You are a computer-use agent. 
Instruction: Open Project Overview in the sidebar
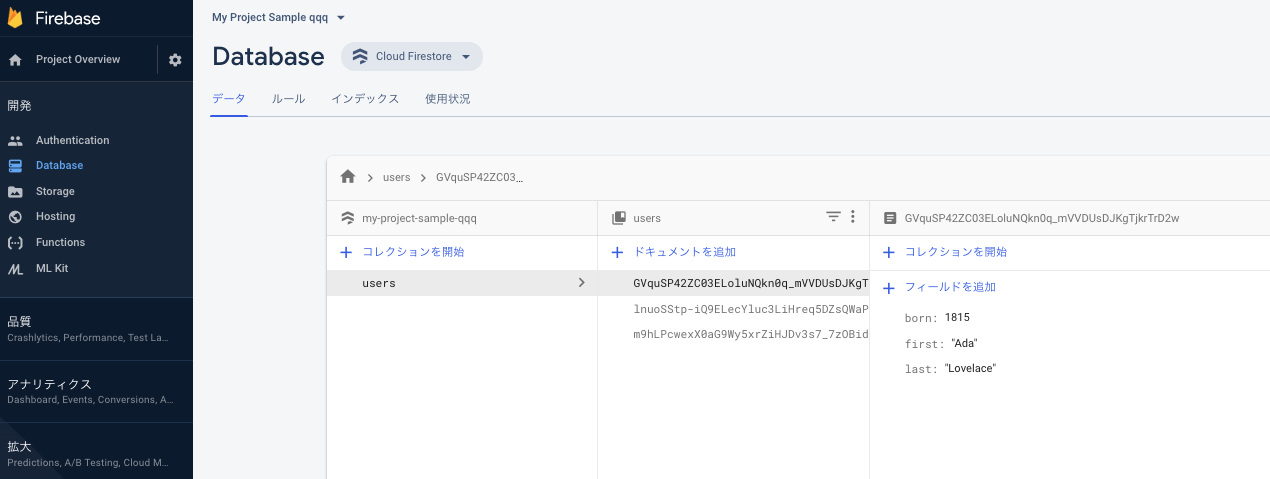tap(78, 60)
